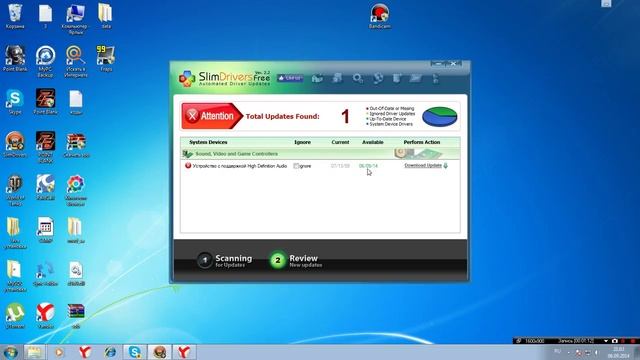Open the Windows Start menu

[10, 352]
